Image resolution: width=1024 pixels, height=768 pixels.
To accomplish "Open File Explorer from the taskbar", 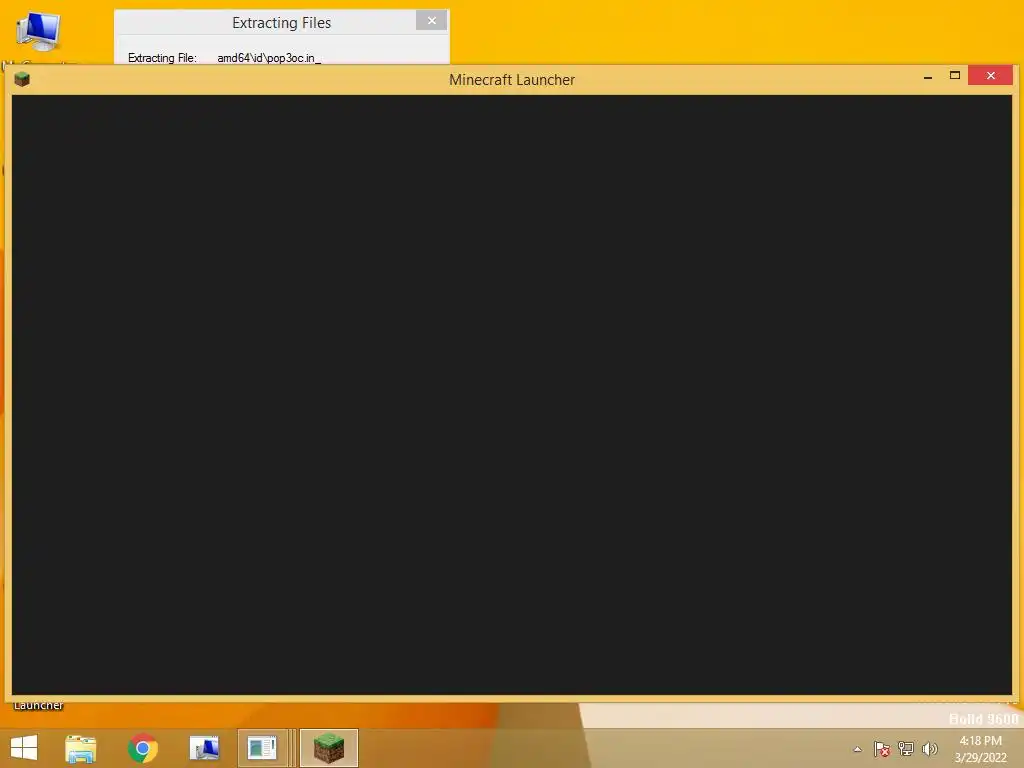I will [80, 748].
